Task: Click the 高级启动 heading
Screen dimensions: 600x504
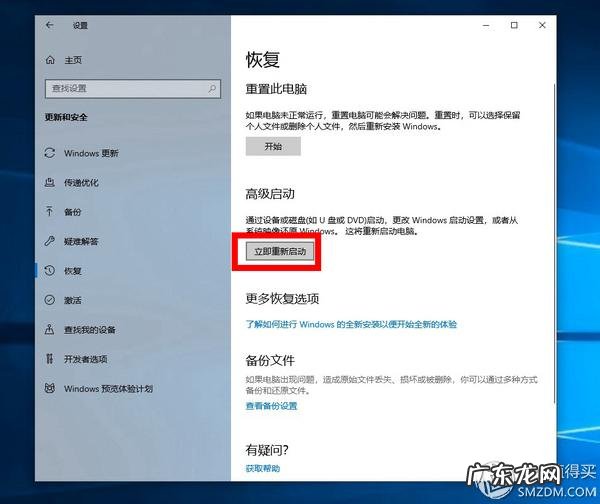Action: click(270, 194)
